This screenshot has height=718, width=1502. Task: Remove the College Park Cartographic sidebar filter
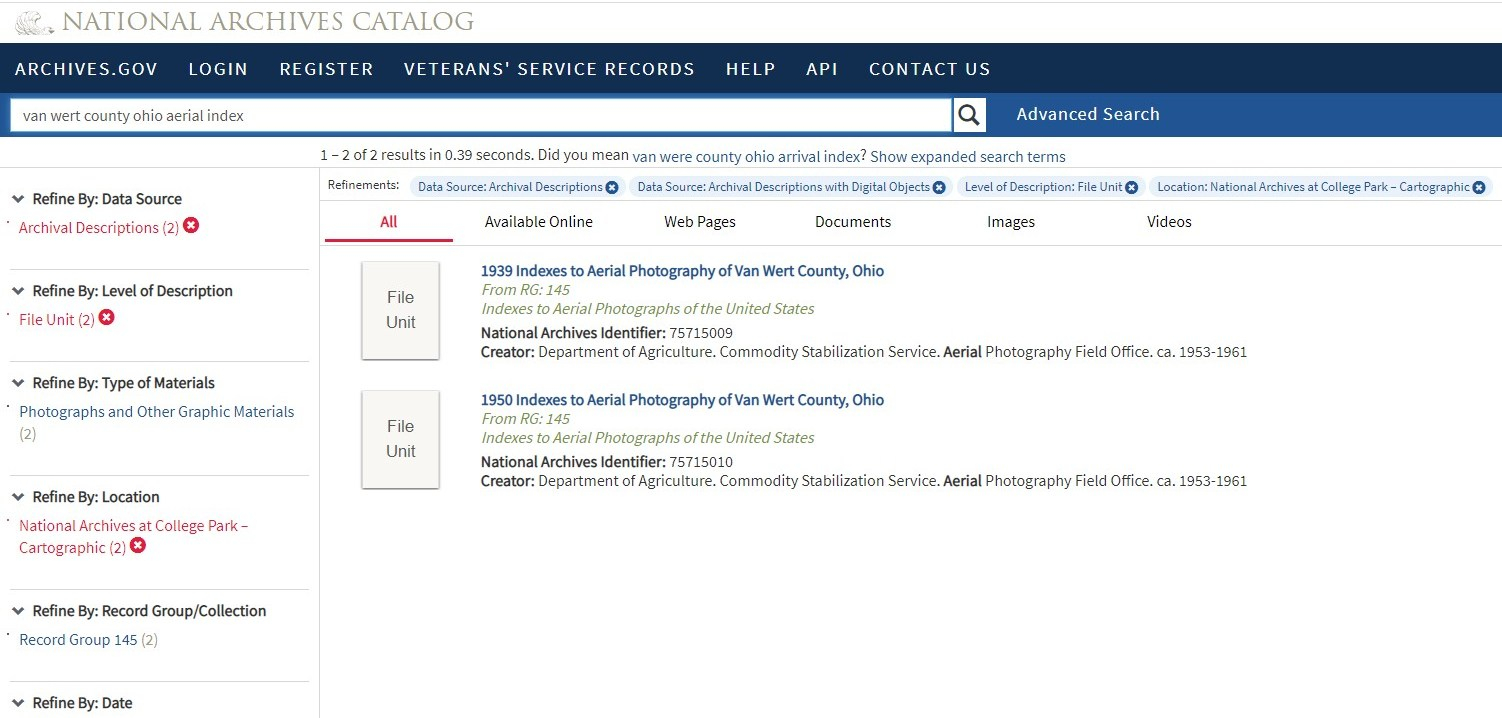tap(138, 546)
